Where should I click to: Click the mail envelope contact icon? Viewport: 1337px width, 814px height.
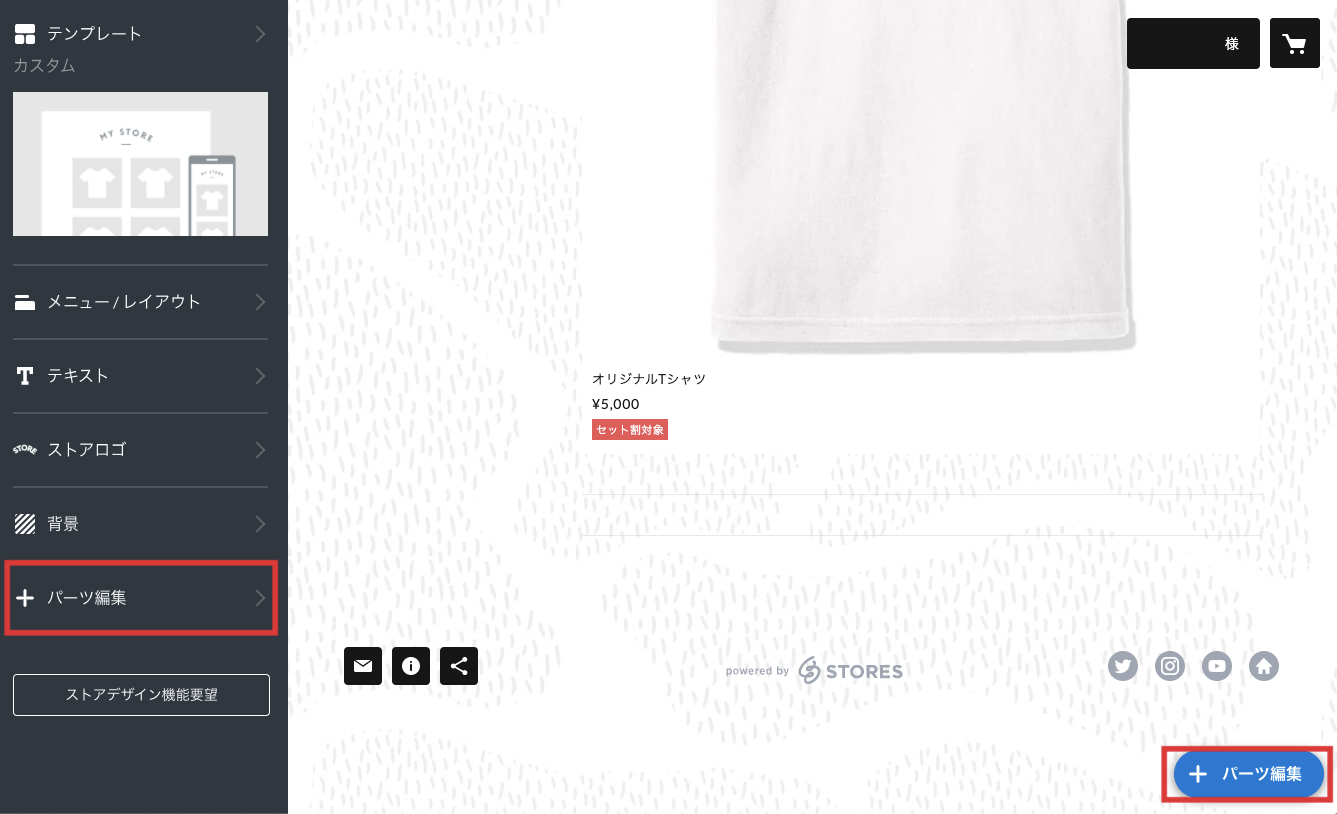pyautogui.click(x=363, y=666)
